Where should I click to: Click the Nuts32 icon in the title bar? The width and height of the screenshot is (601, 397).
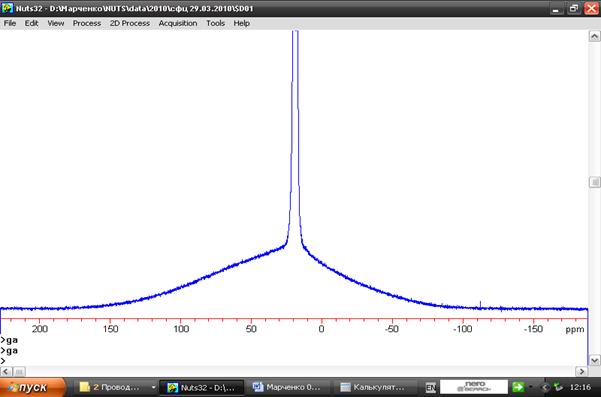click(x=7, y=8)
